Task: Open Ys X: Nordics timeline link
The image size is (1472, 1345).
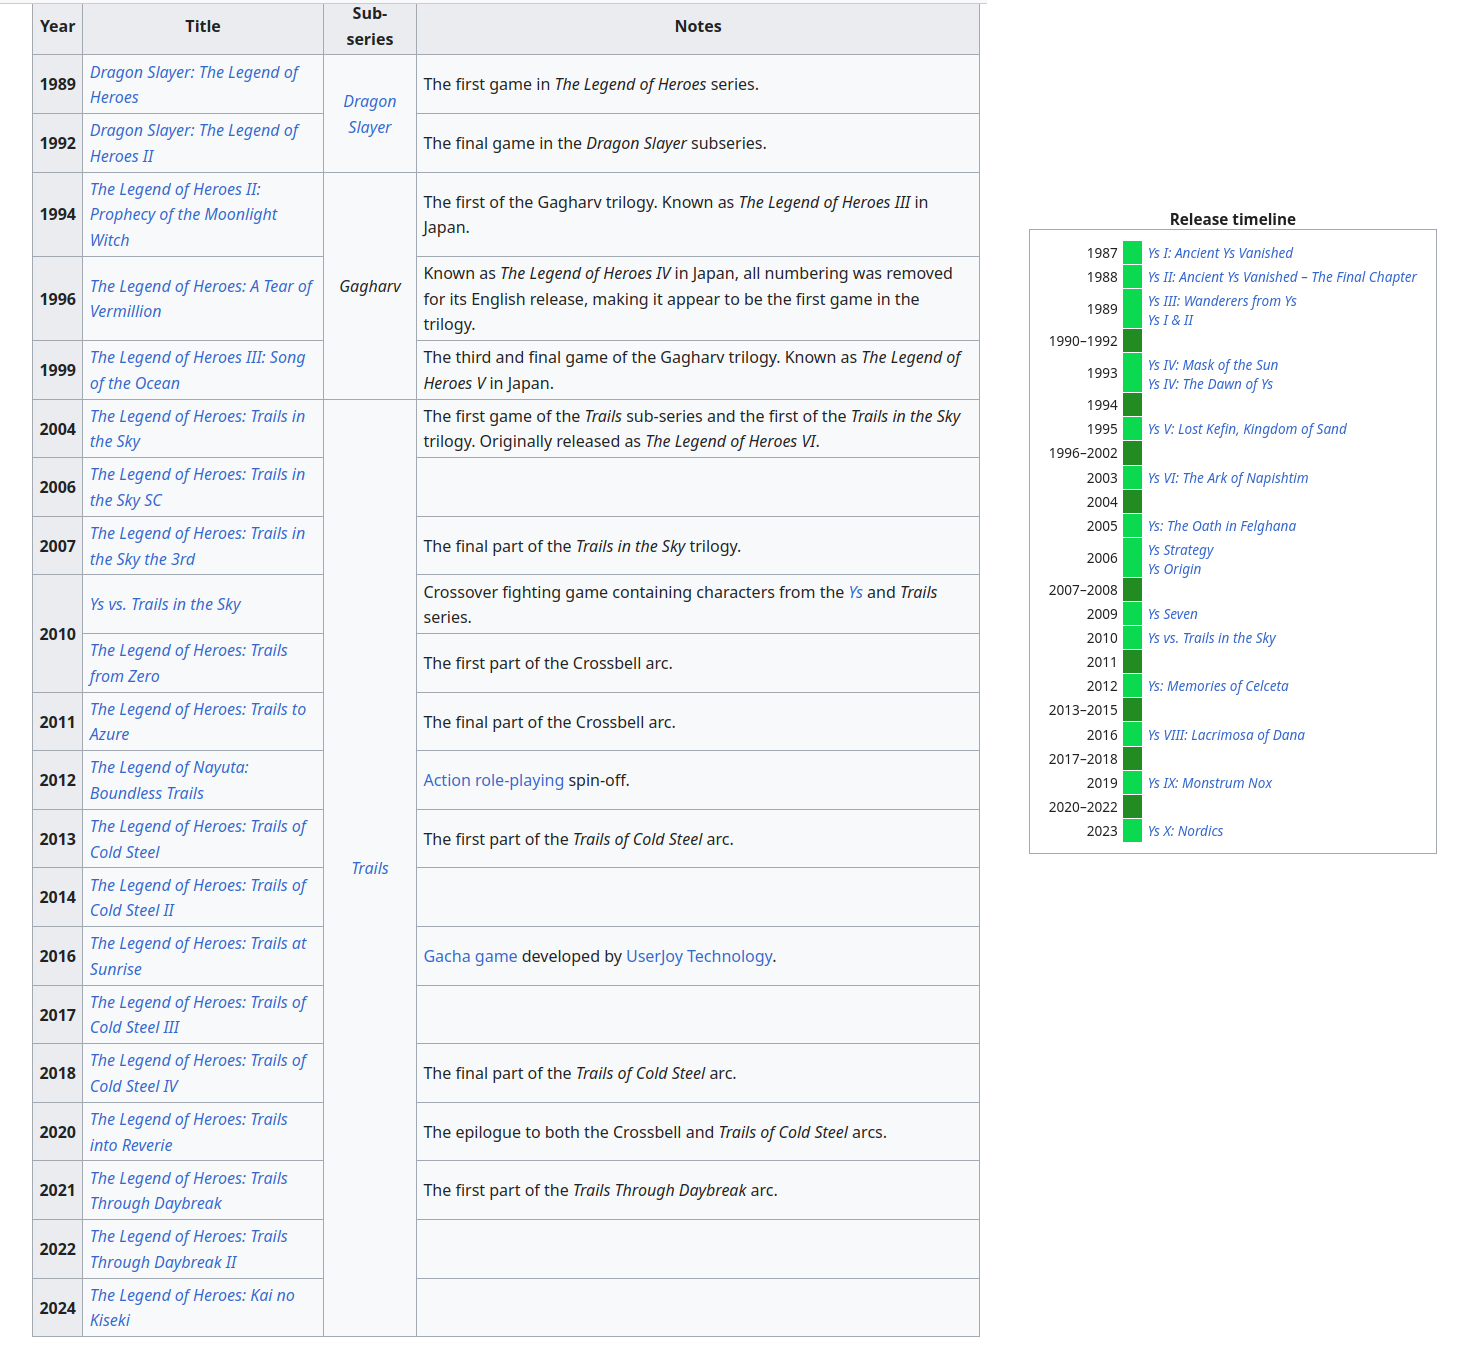Action: pos(1185,831)
